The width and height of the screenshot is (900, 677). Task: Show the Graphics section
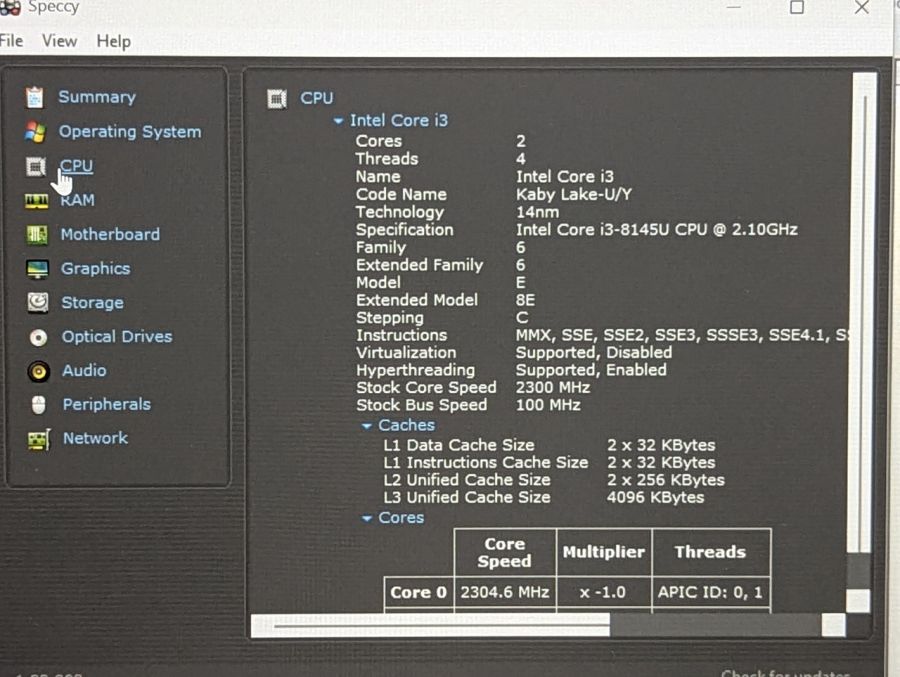point(95,269)
